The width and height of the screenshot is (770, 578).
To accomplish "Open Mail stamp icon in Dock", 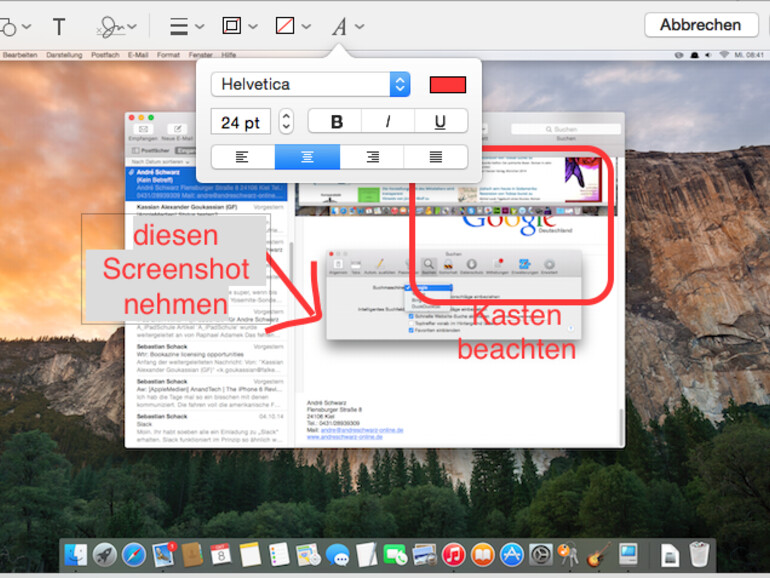I will pyautogui.click(x=163, y=555).
